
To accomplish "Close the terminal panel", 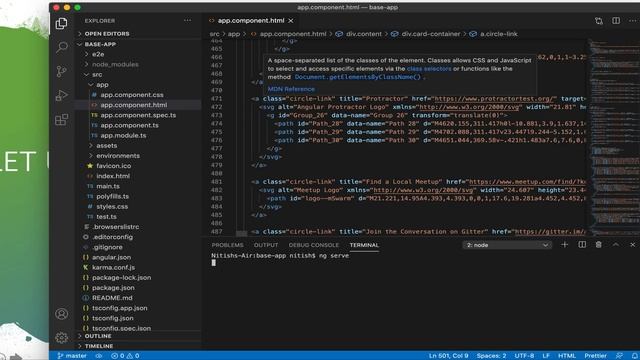I will [x=633, y=244].
